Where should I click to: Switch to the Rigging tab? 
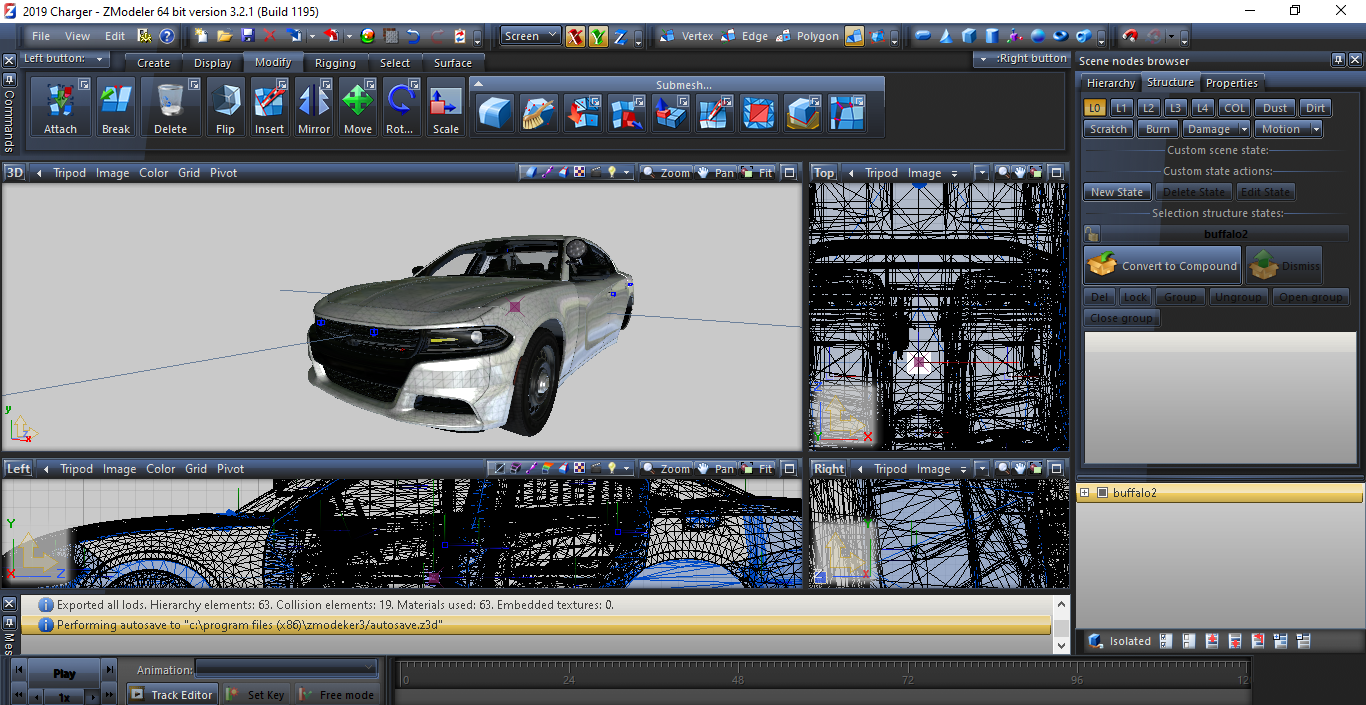coord(335,63)
